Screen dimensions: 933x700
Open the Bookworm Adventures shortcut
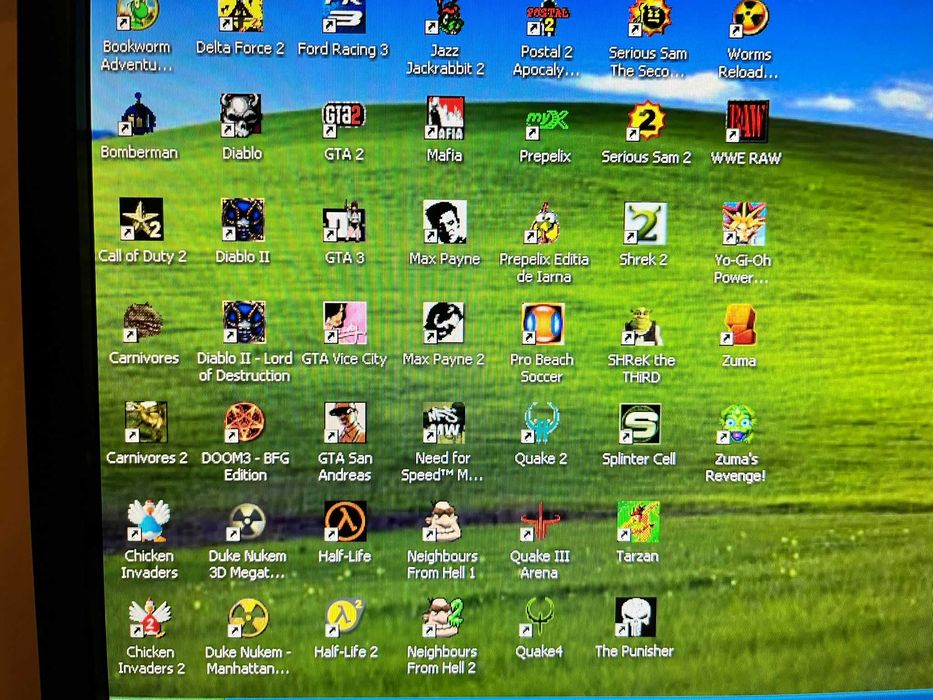(x=138, y=15)
